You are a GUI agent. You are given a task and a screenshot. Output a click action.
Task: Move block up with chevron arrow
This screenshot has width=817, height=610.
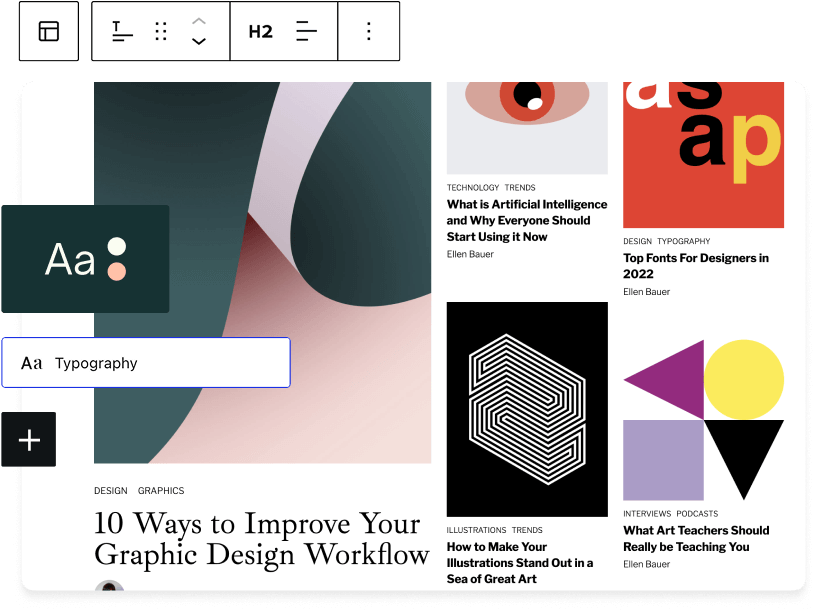pyautogui.click(x=199, y=21)
